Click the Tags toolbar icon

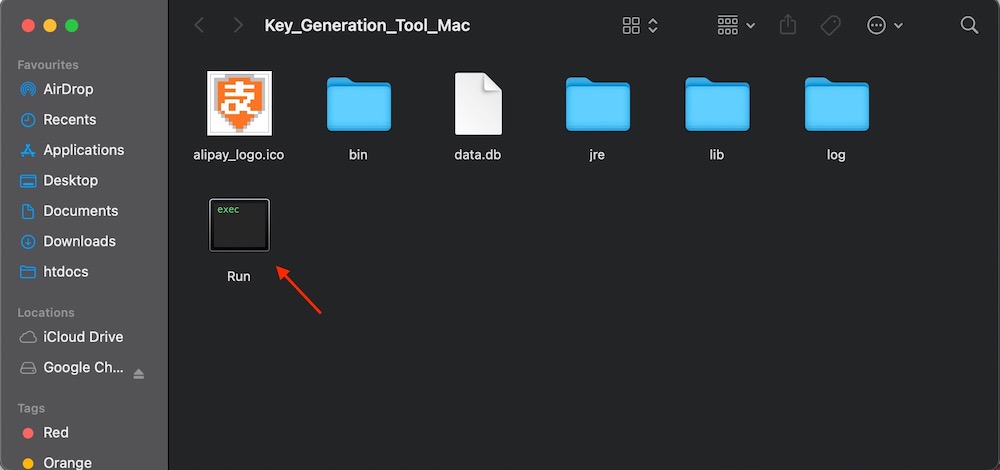tap(830, 25)
